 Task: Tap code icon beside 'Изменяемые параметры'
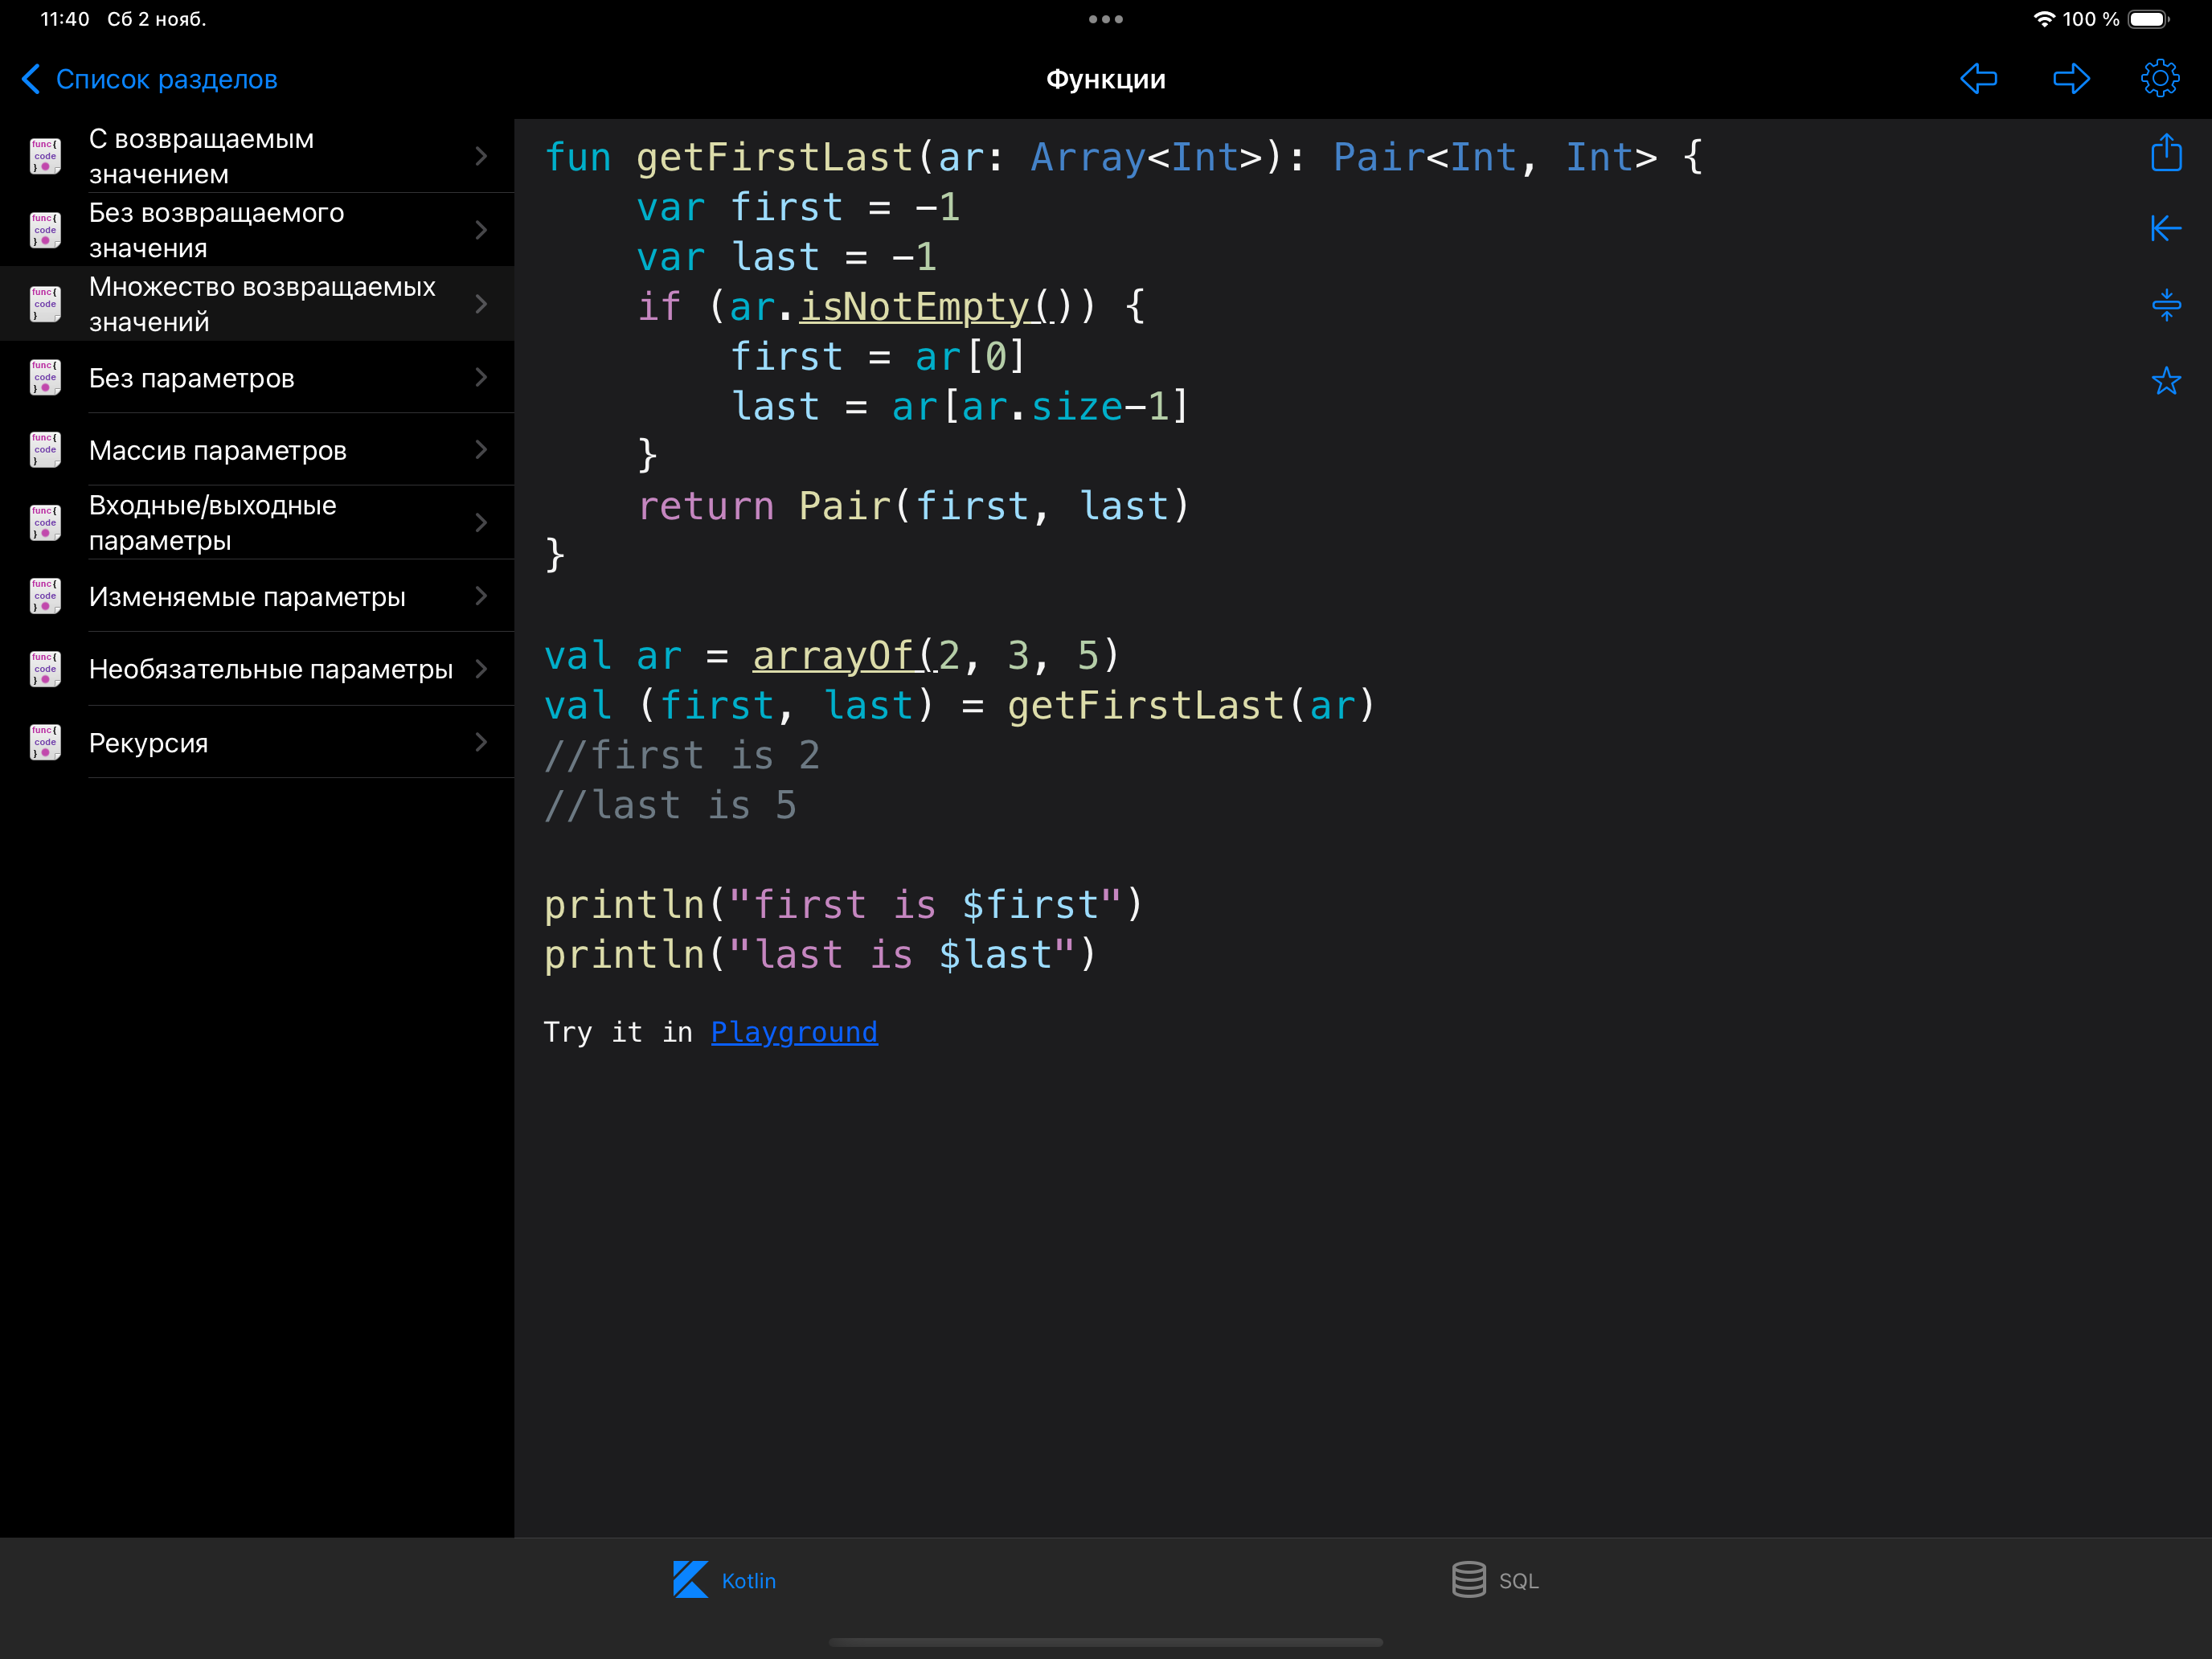point(45,596)
